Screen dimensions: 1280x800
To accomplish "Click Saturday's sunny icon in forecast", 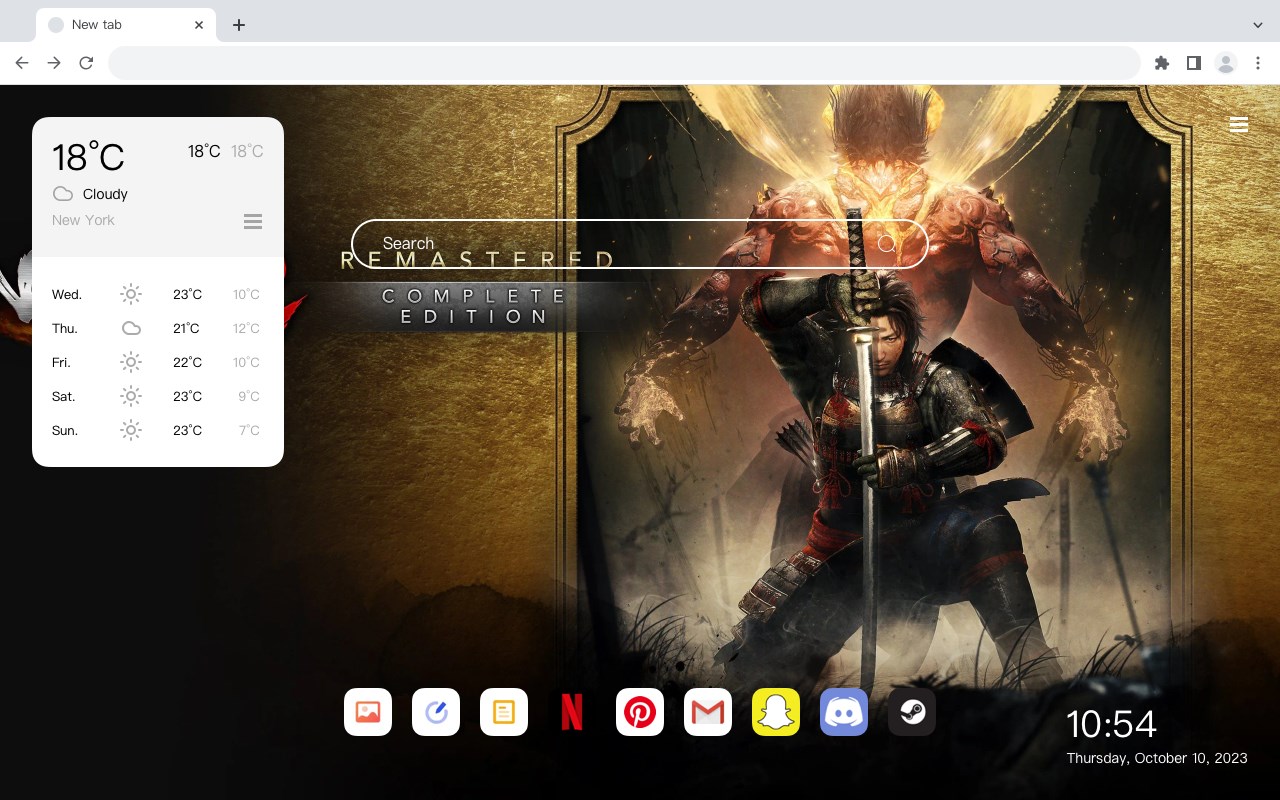I will [131, 396].
